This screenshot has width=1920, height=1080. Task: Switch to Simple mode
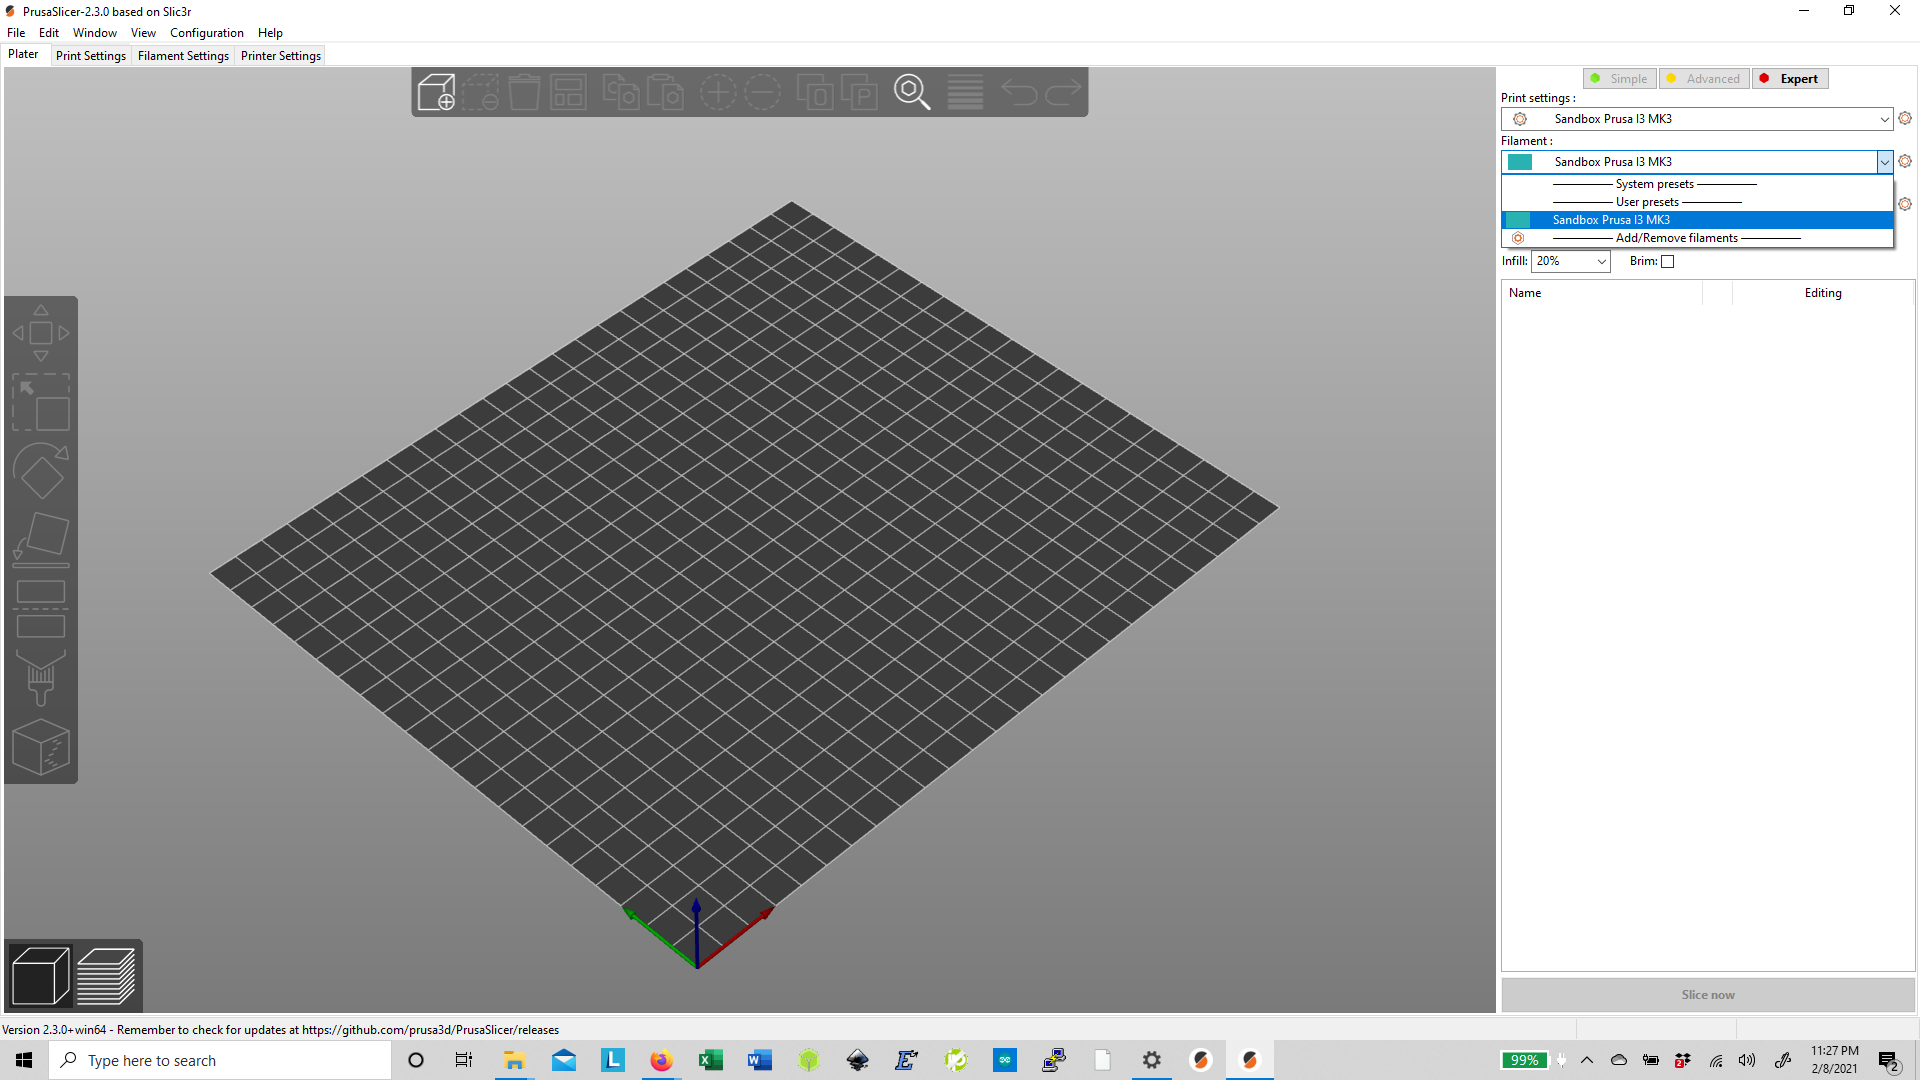[1620, 79]
